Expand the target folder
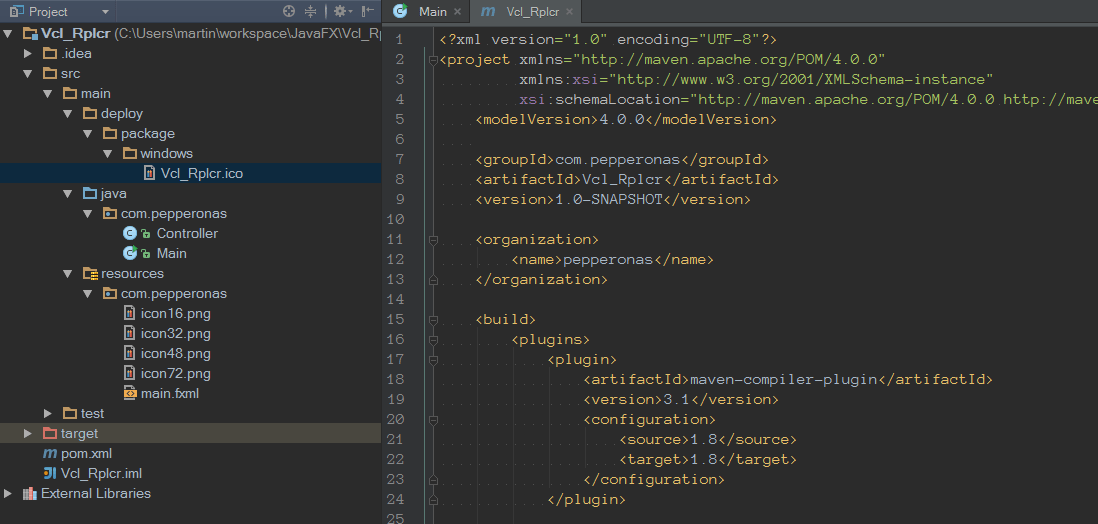Screen dimensions: 1098x524 [28, 433]
